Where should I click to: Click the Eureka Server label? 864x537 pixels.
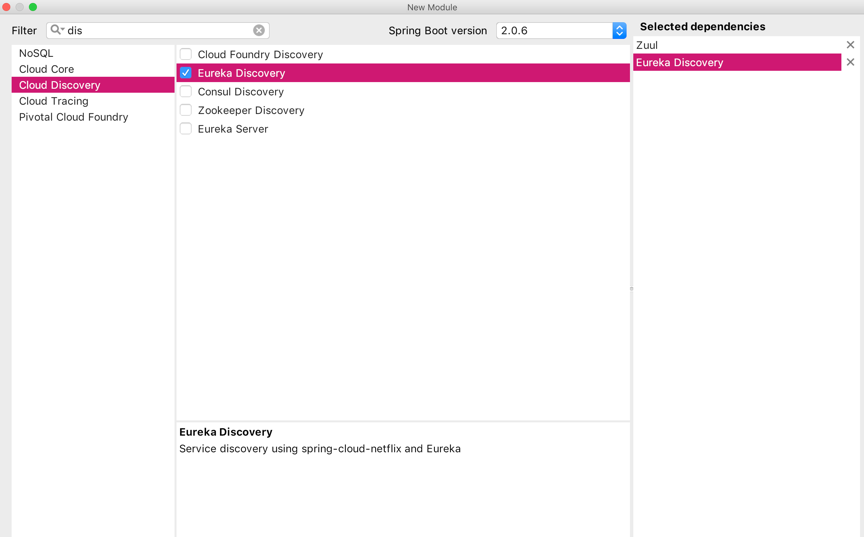coord(233,129)
